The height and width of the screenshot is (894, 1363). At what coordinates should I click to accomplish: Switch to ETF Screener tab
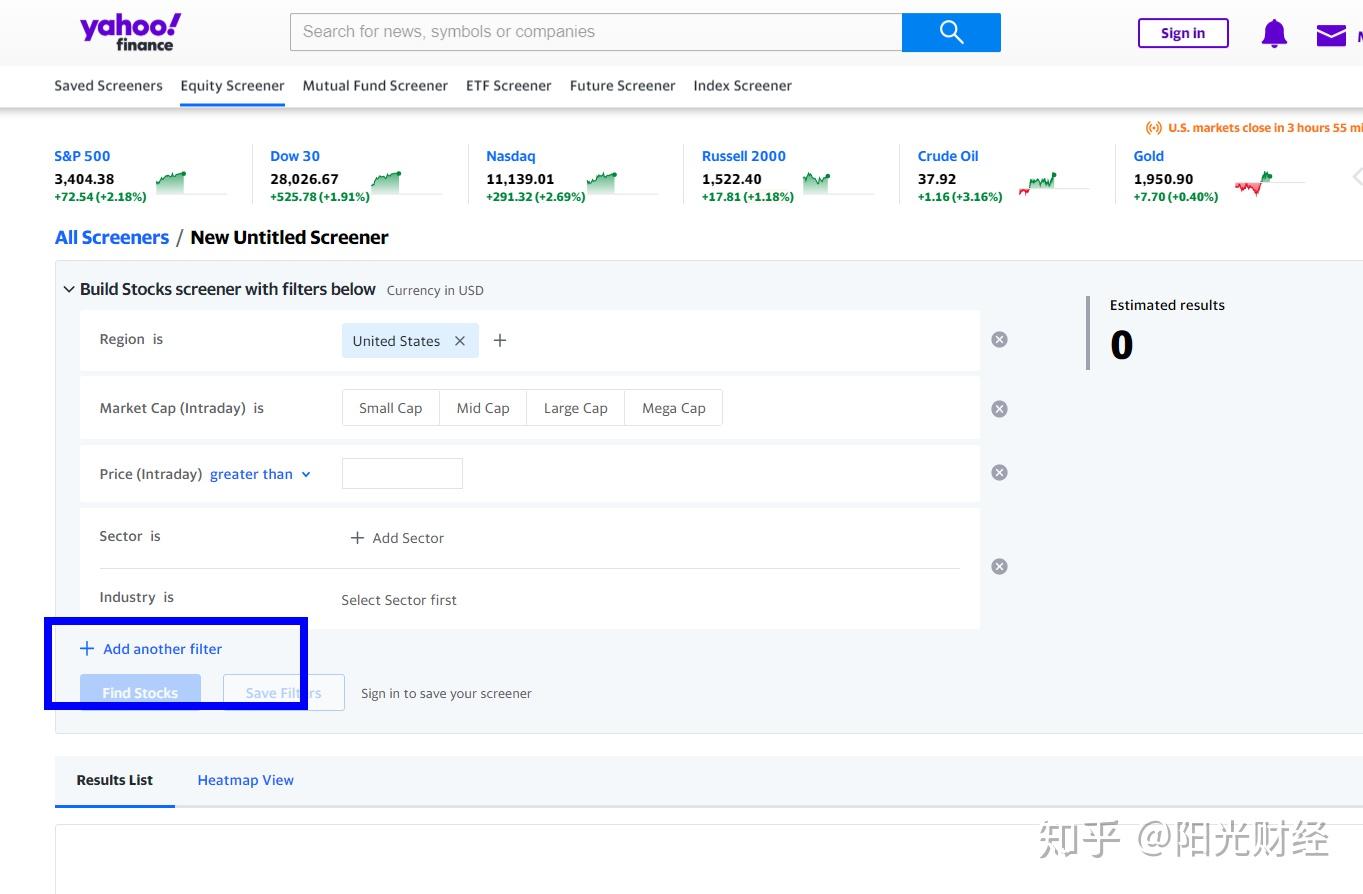pyautogui.click(x=509, y=86)
